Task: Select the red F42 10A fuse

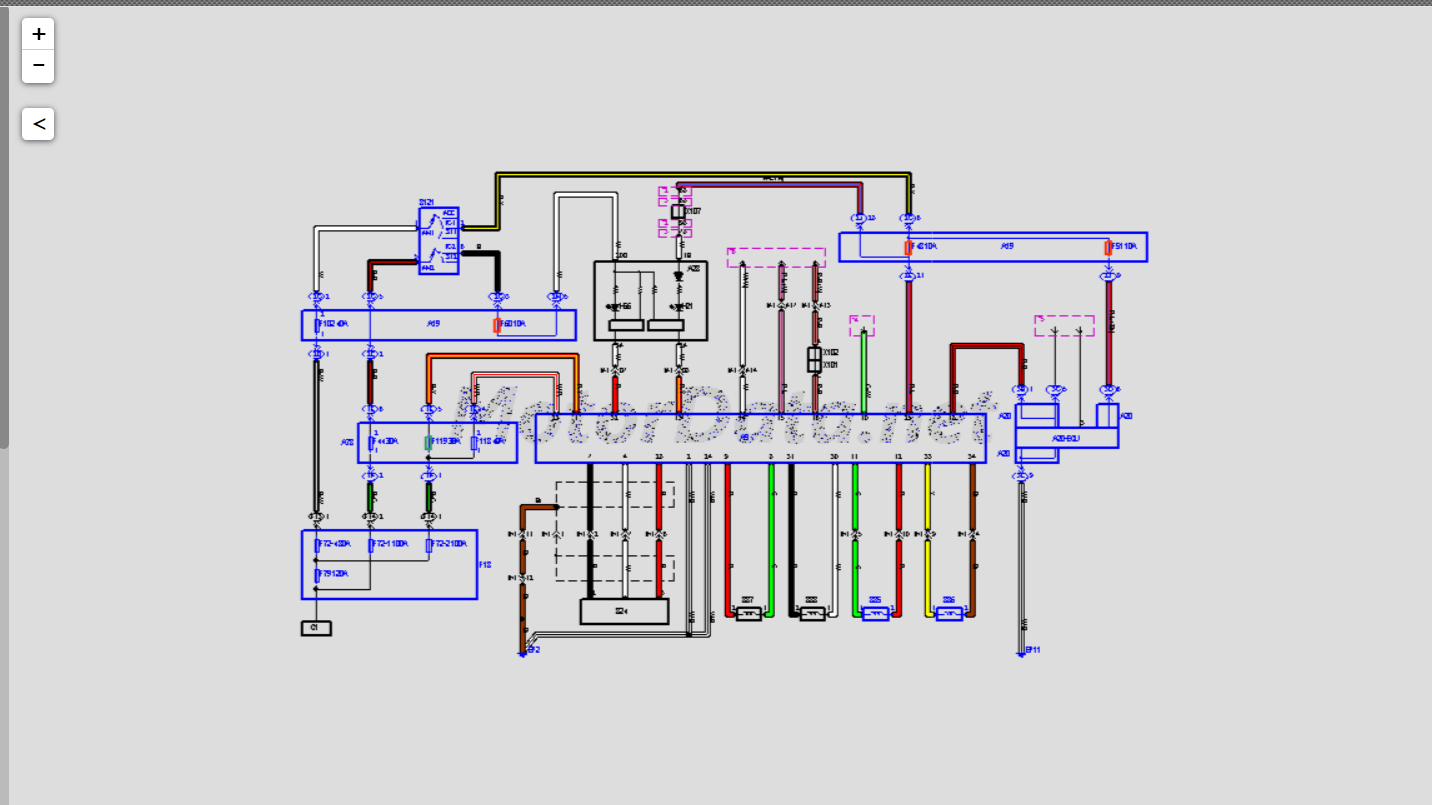Action: (x=908, y=247)
